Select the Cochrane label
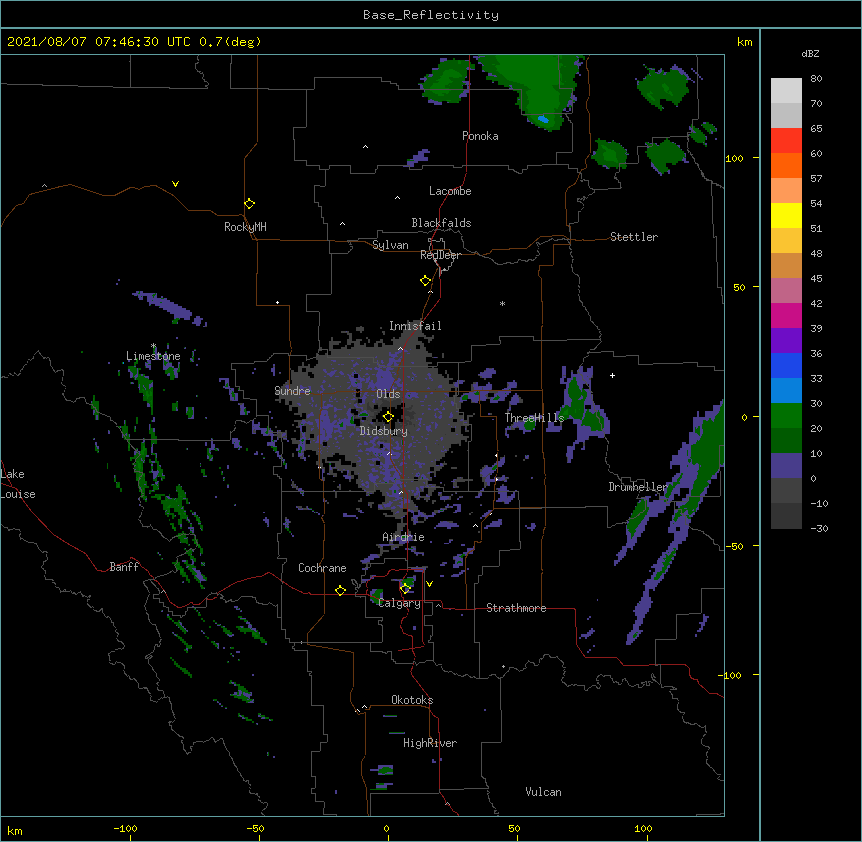862x842 pixels. pyautogui.click(x=322, y=568)
